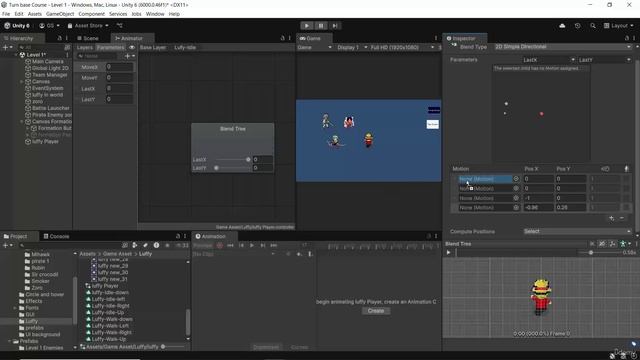Select the Layers tab in Animator
This screenshot has height=360, width=640.
tap(85, 47)
